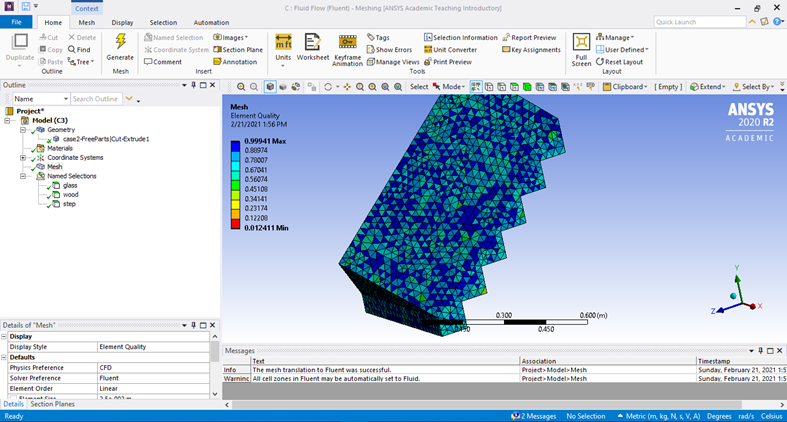Click the red minimum quality legend color
The width and height of the screenshot is (787, 422).
point(235,225)
